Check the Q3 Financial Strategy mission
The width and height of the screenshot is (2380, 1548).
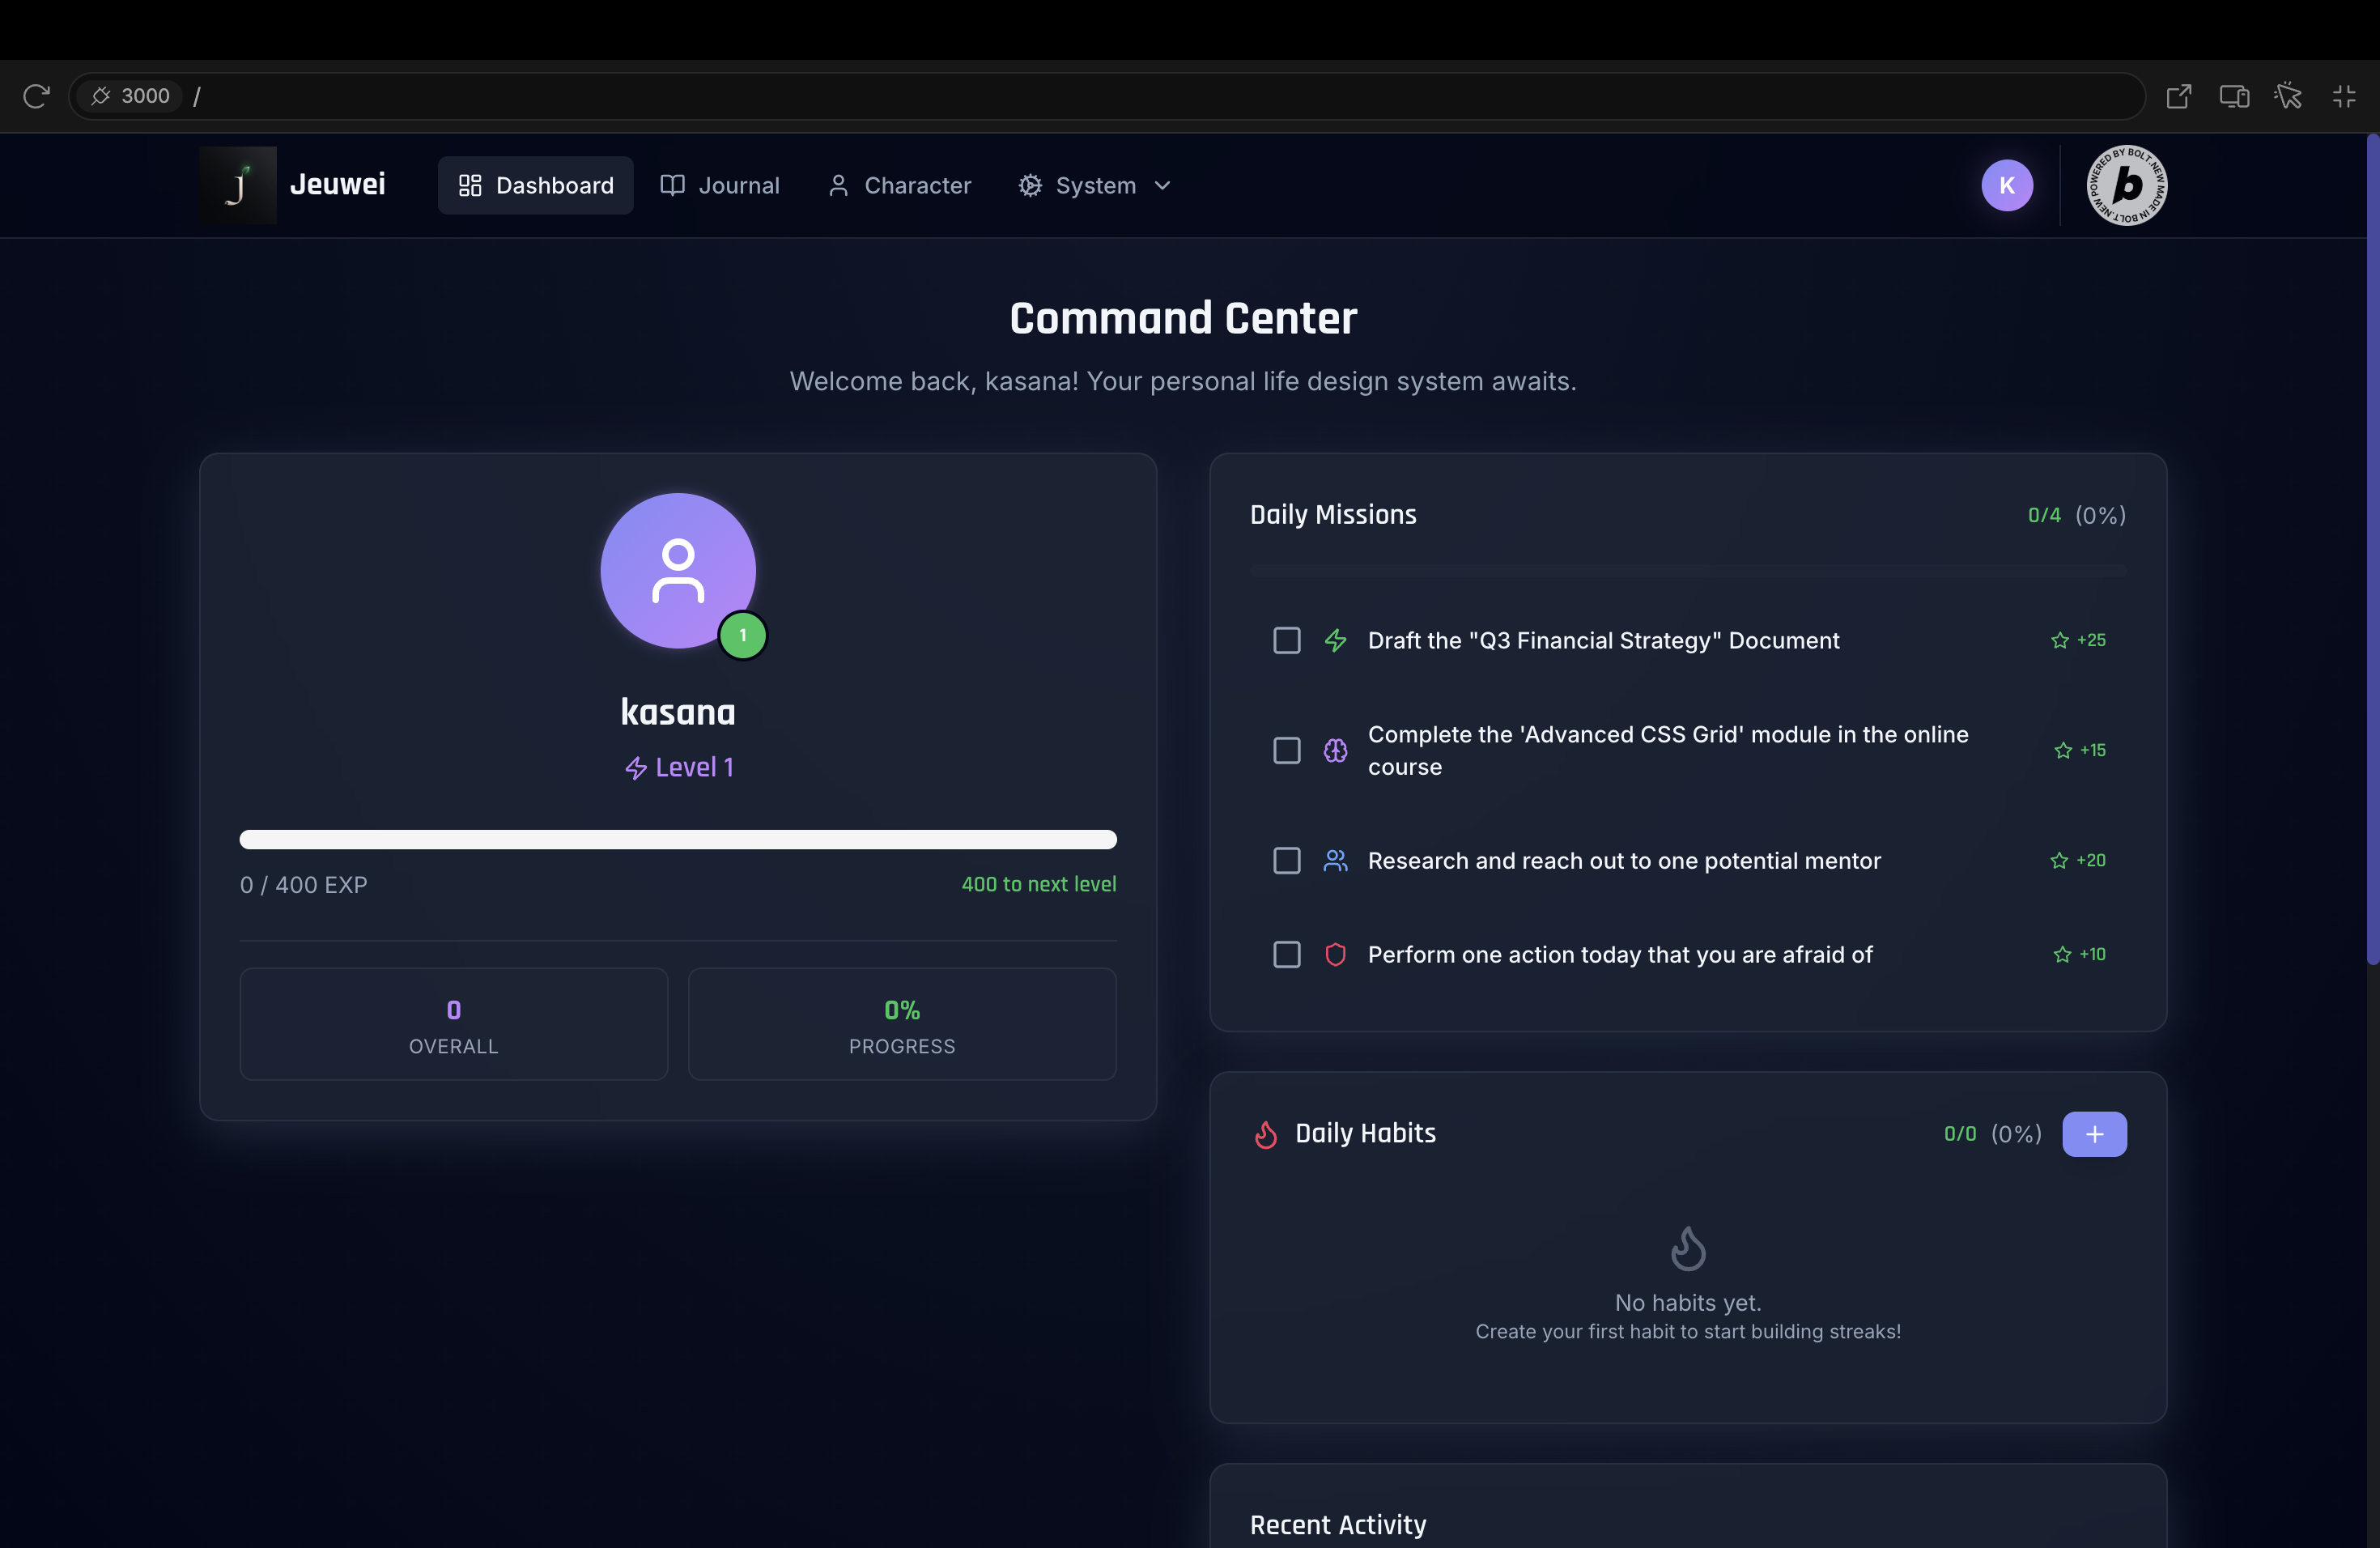[1286, 640]
